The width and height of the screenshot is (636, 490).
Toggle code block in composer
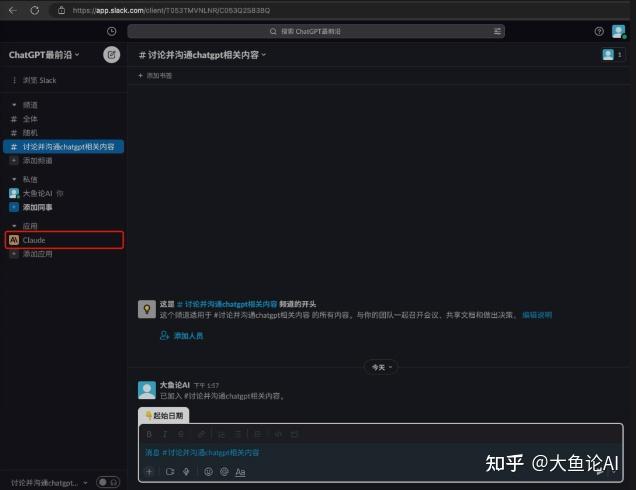[295, 434]
